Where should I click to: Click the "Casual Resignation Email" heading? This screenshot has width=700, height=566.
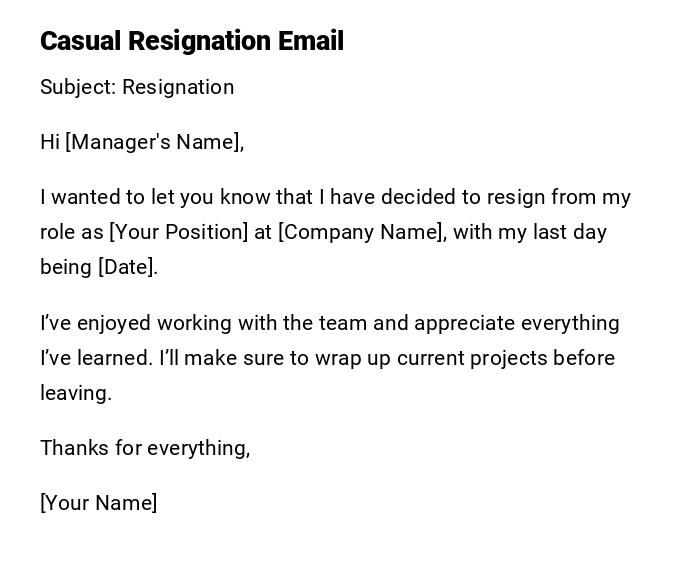tap(191, 41)
